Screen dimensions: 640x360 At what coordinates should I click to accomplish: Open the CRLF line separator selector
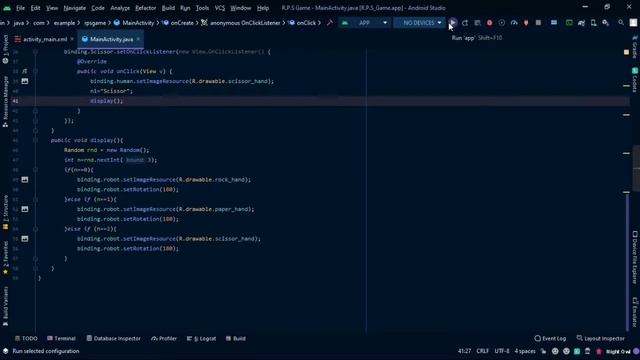482,351
